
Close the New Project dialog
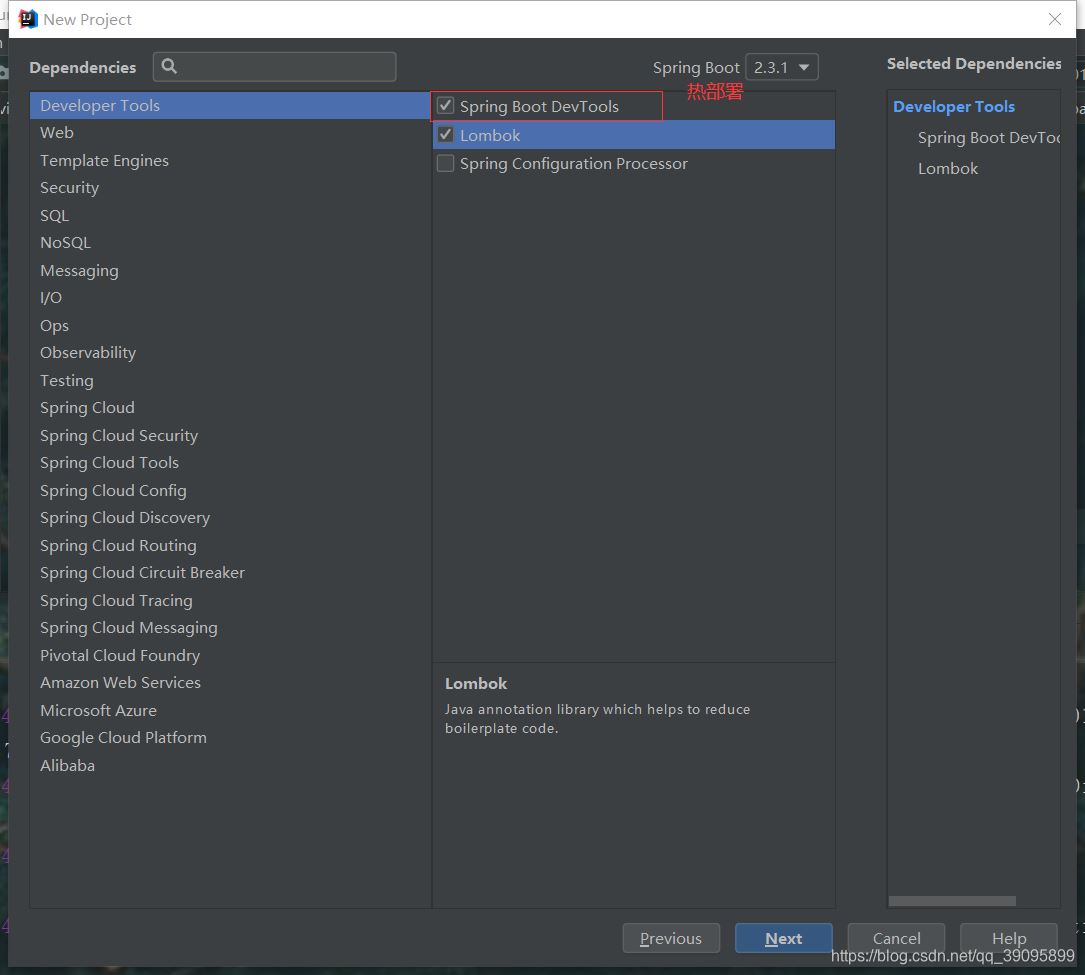pos(1055,19)
